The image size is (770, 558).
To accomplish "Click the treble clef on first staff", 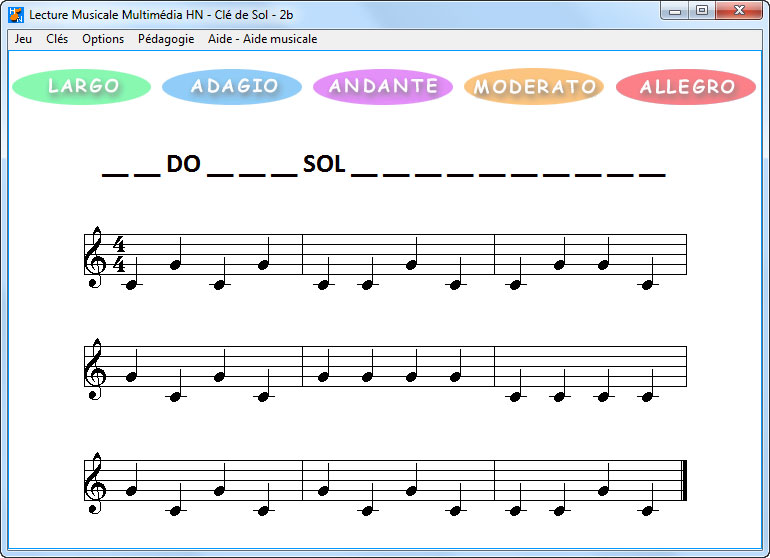I will point(96,257).
